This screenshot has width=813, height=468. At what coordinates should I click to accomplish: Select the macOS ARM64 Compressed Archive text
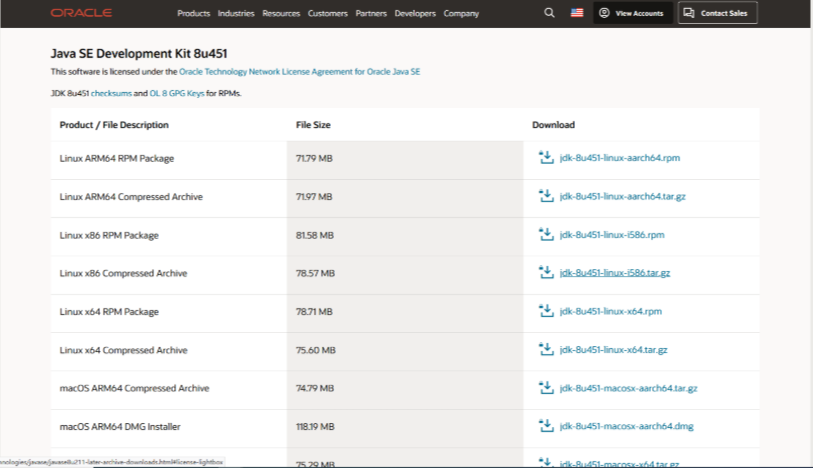click(134, 388)
